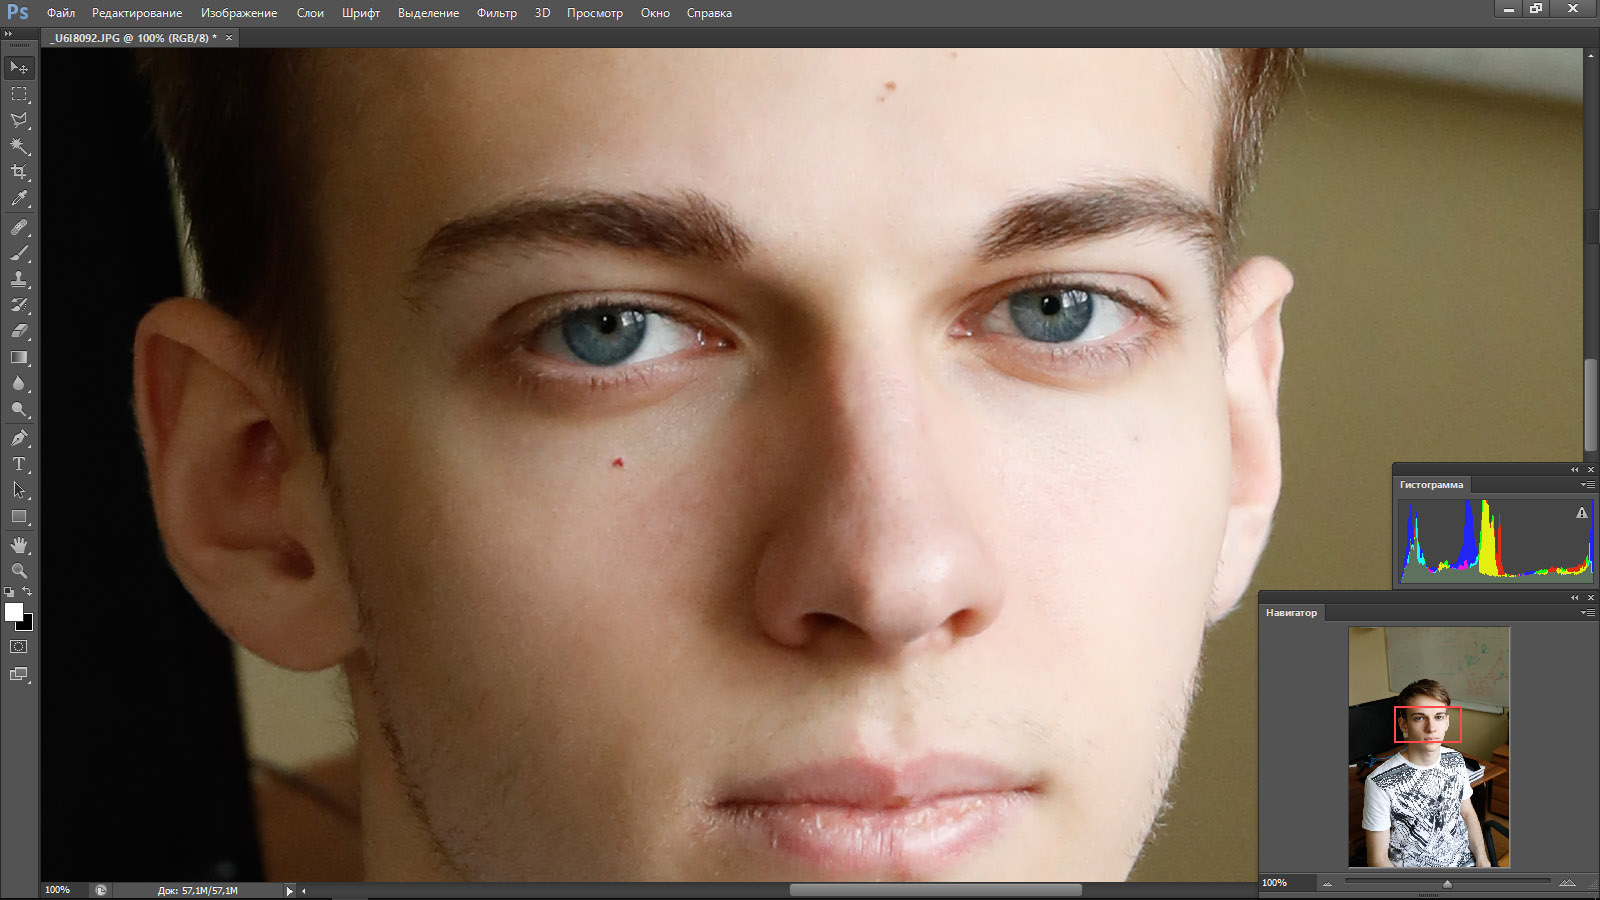This screenshot has height=900, width=1600.
Task: Click the foreground color swatch
Action: 13,612
